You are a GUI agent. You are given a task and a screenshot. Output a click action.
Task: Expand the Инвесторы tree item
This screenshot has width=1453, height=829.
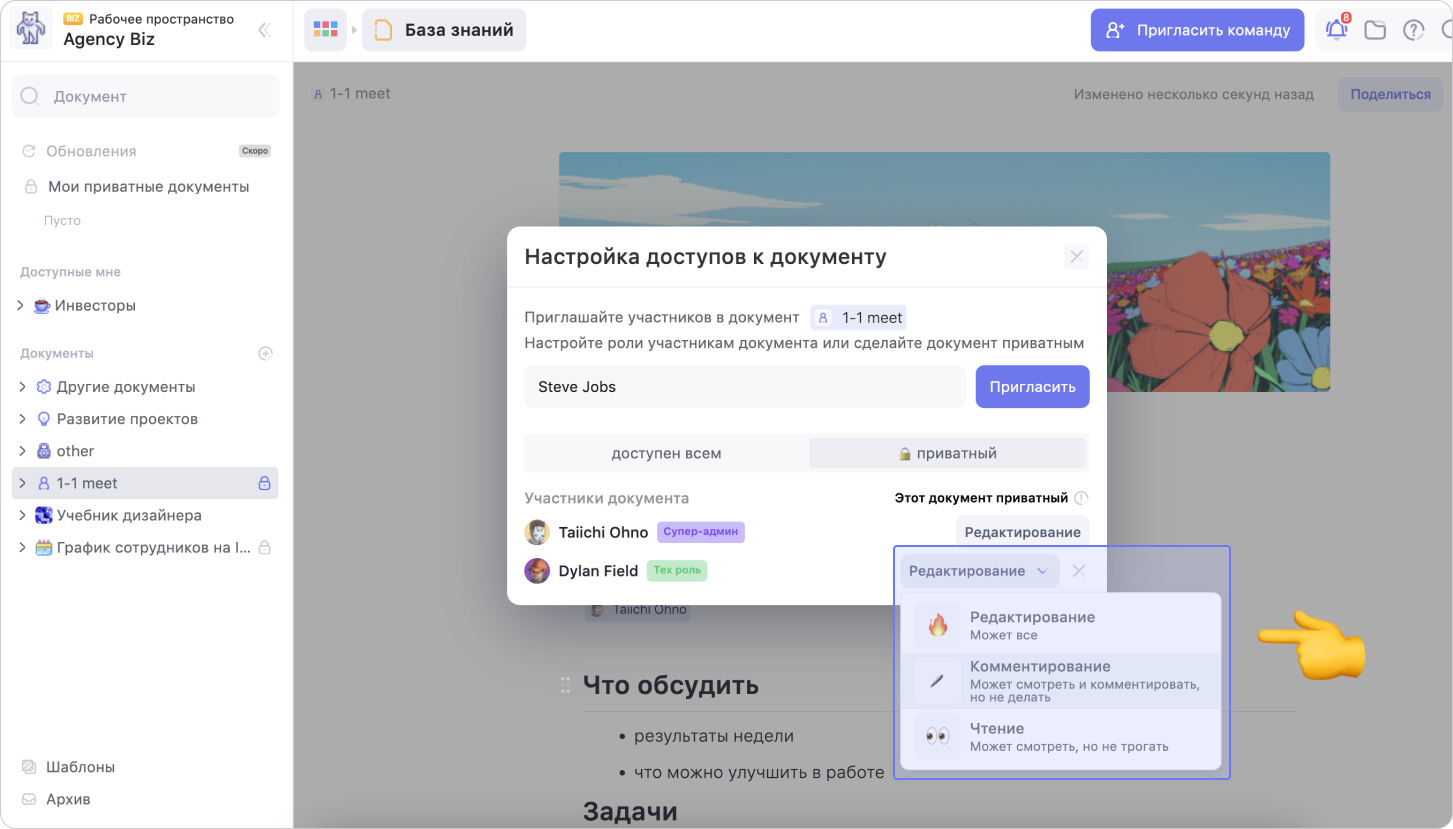pyautogui.click(x=21, y=306)
